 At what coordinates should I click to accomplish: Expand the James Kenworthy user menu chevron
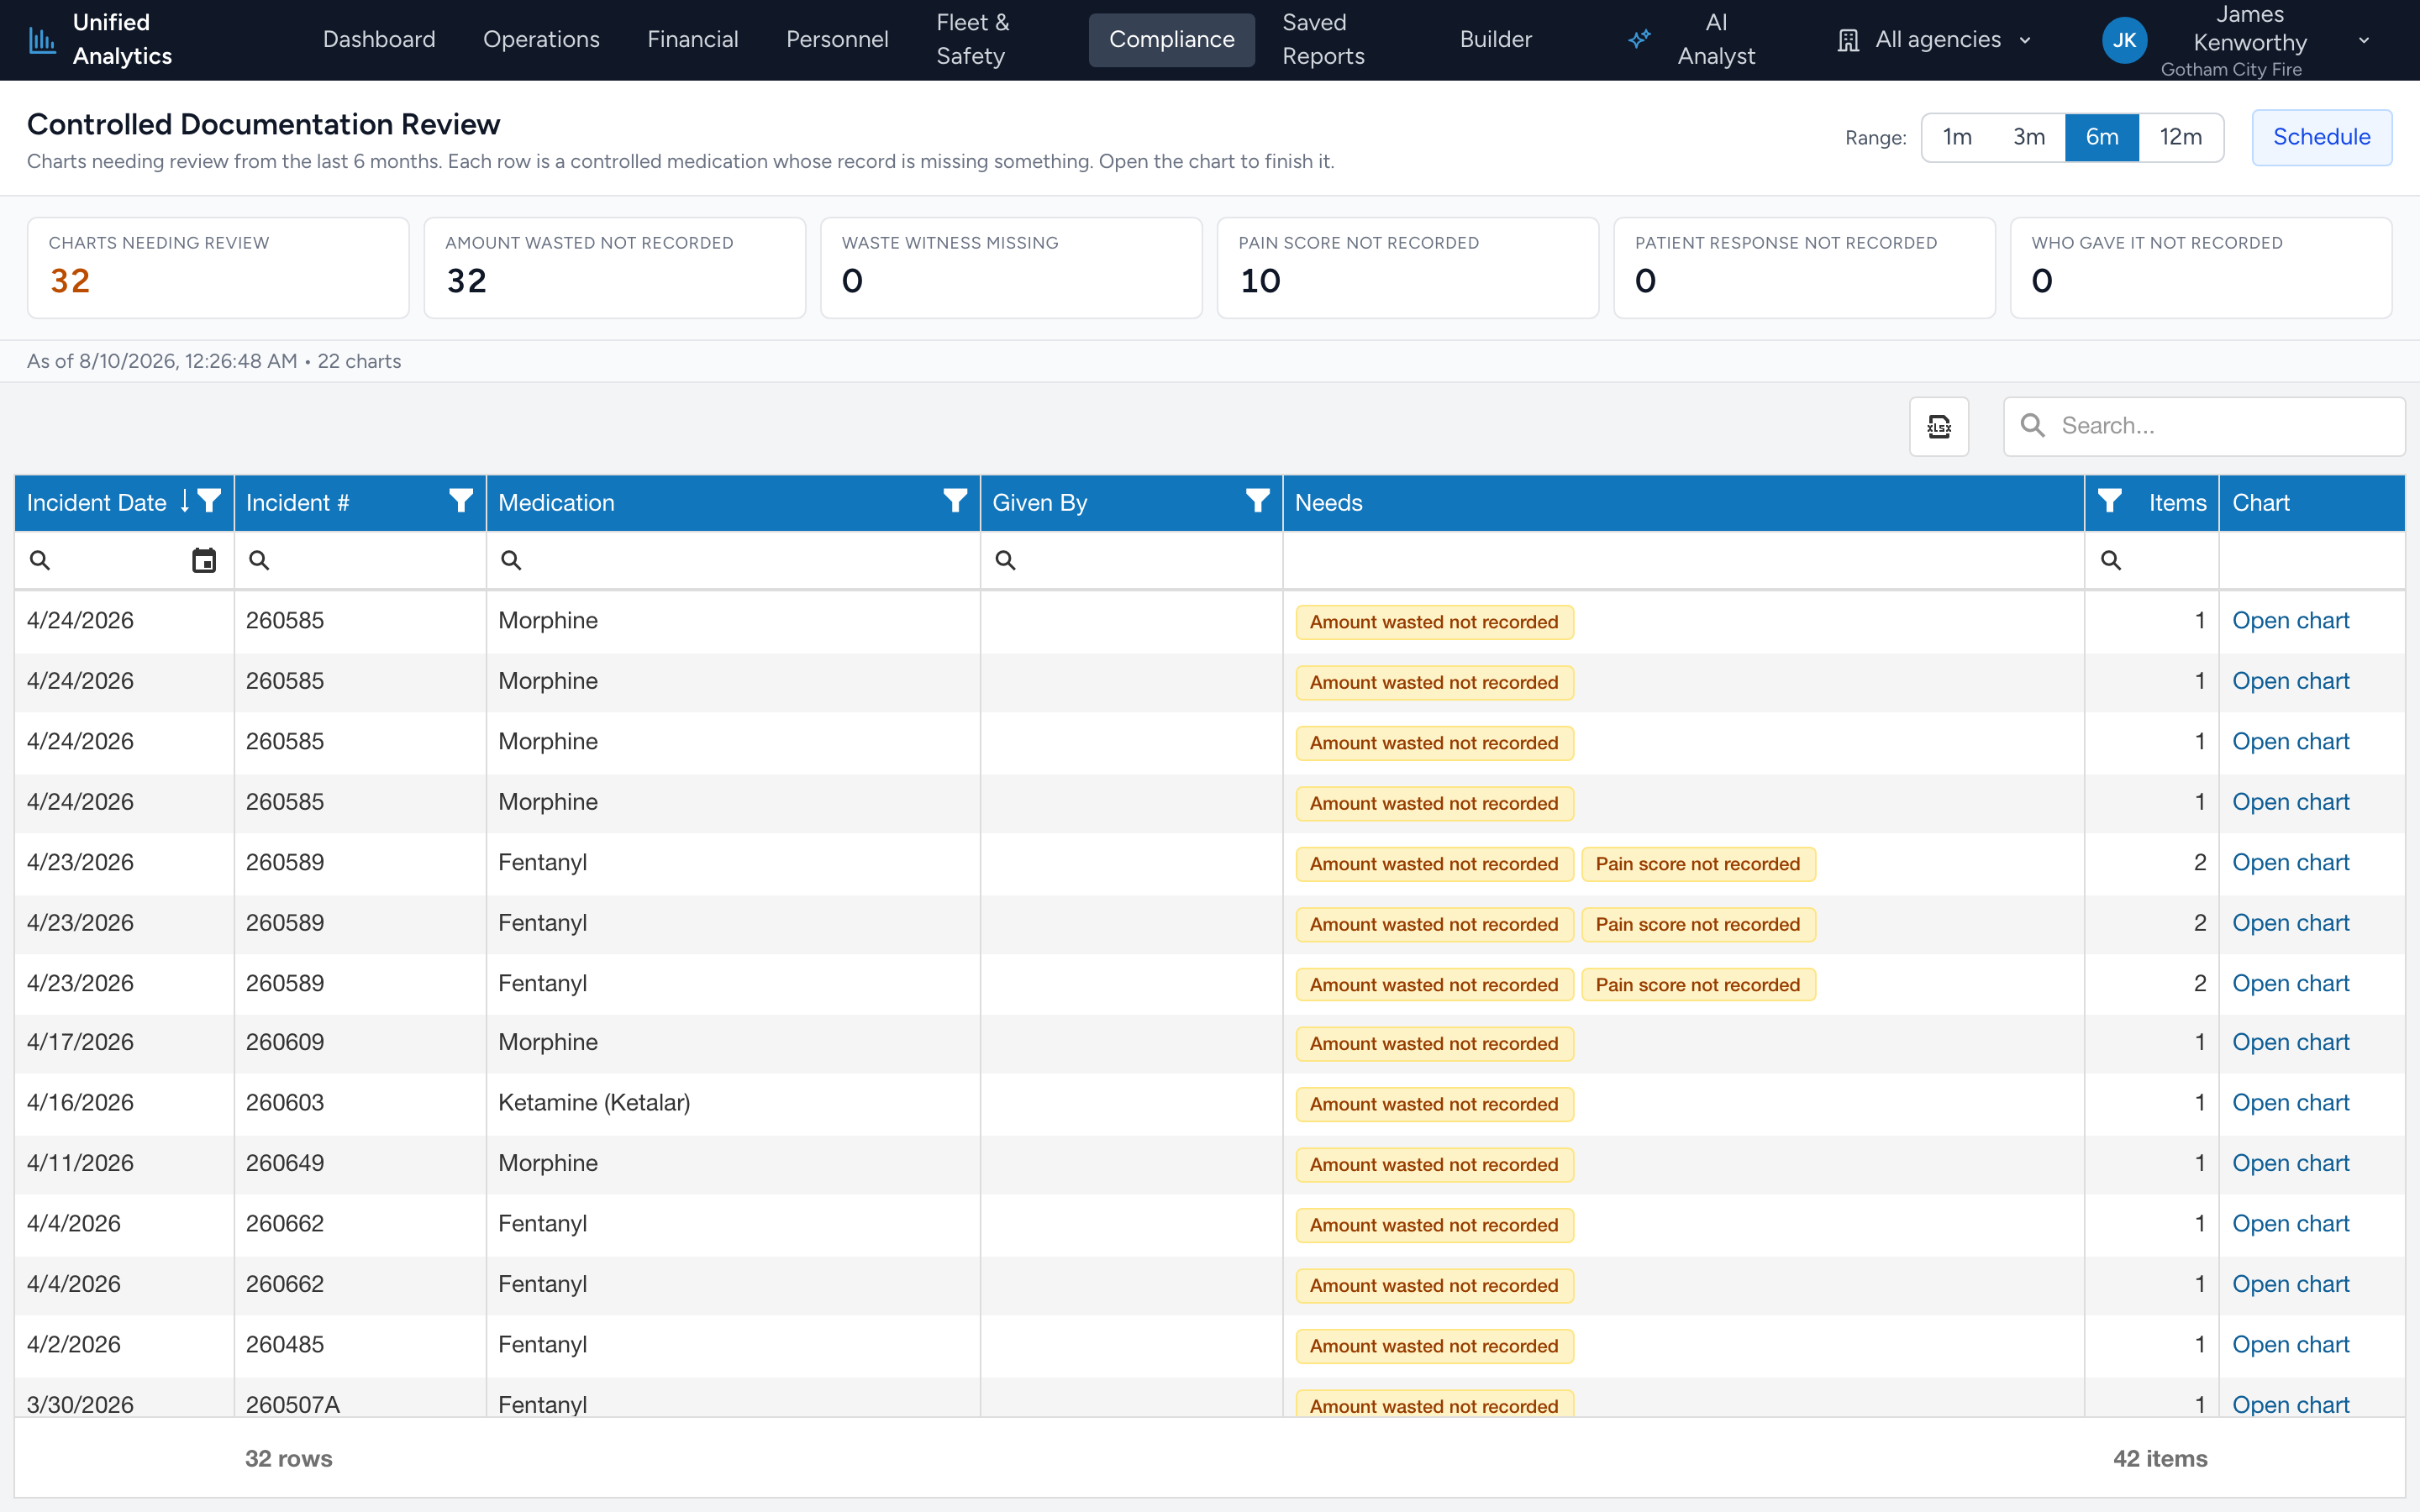tap(2364, 40)
